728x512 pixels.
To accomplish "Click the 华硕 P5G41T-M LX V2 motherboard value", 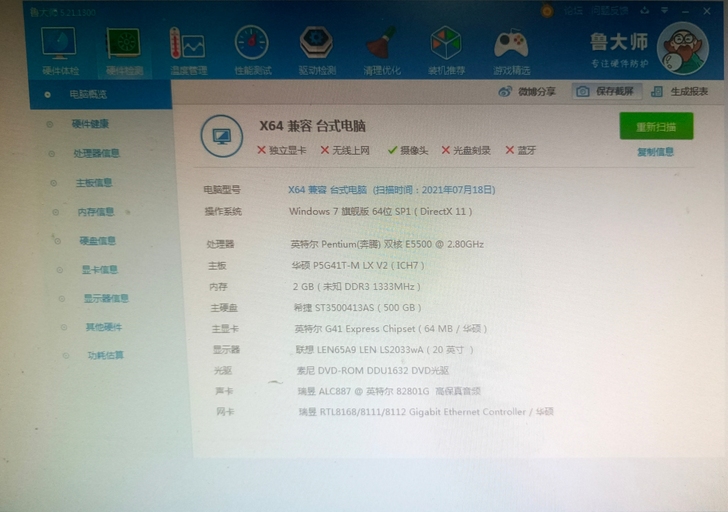I will tap(358, 266).
